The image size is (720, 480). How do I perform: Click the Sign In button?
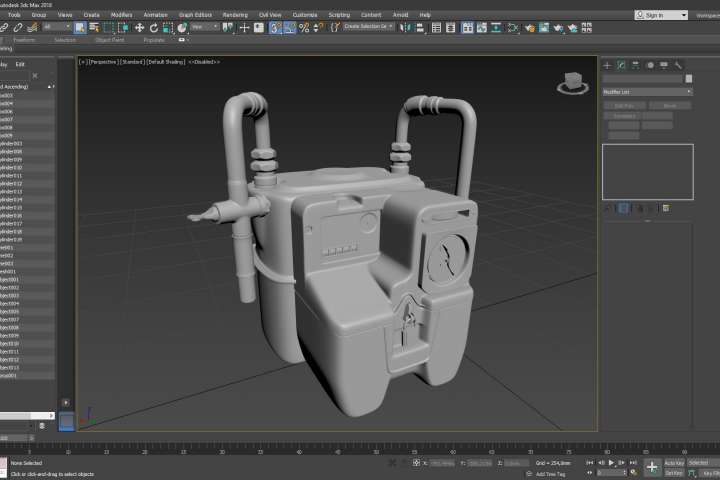click(x=661, y=15)
